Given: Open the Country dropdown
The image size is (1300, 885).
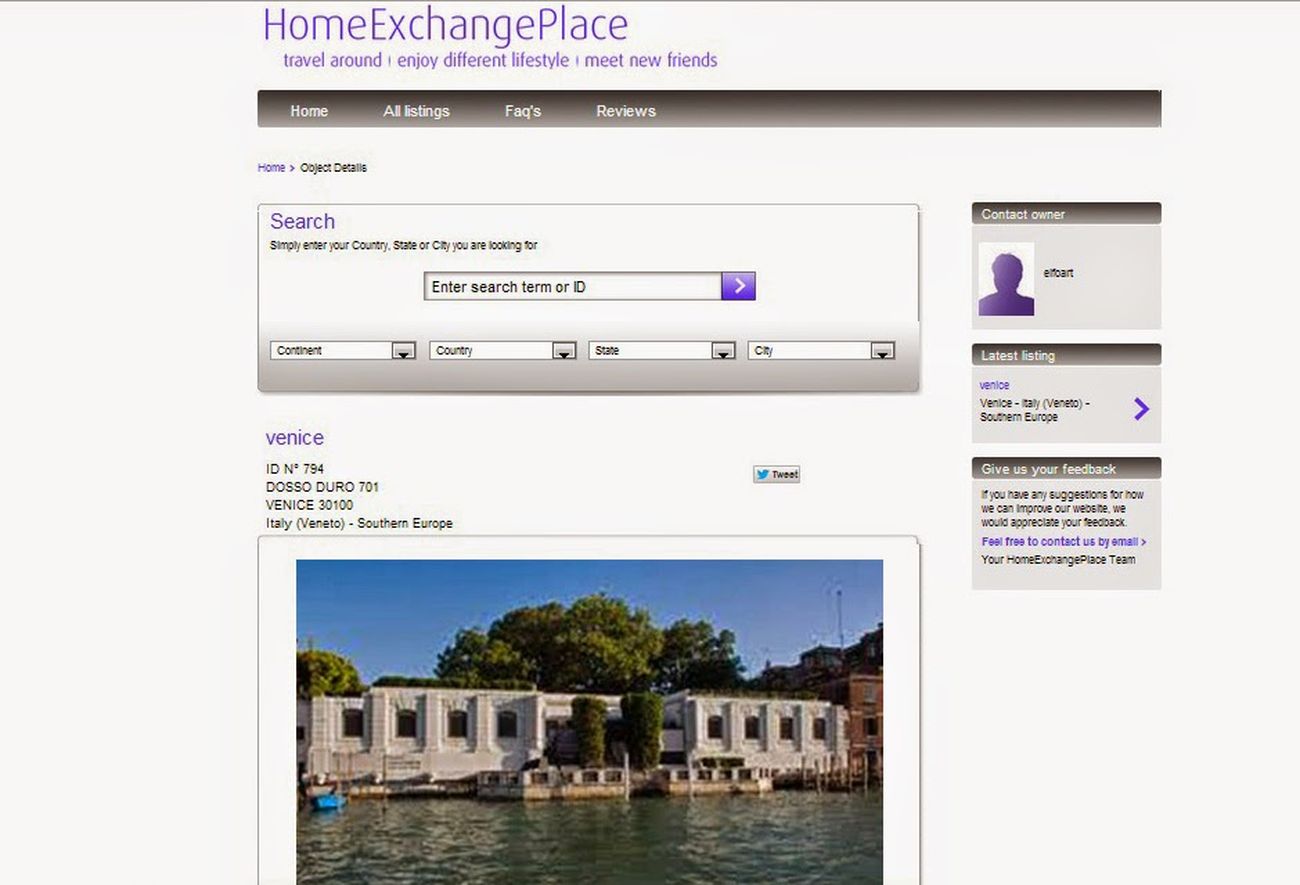Looking at the screenshot, I should click(x=502, y=350).
